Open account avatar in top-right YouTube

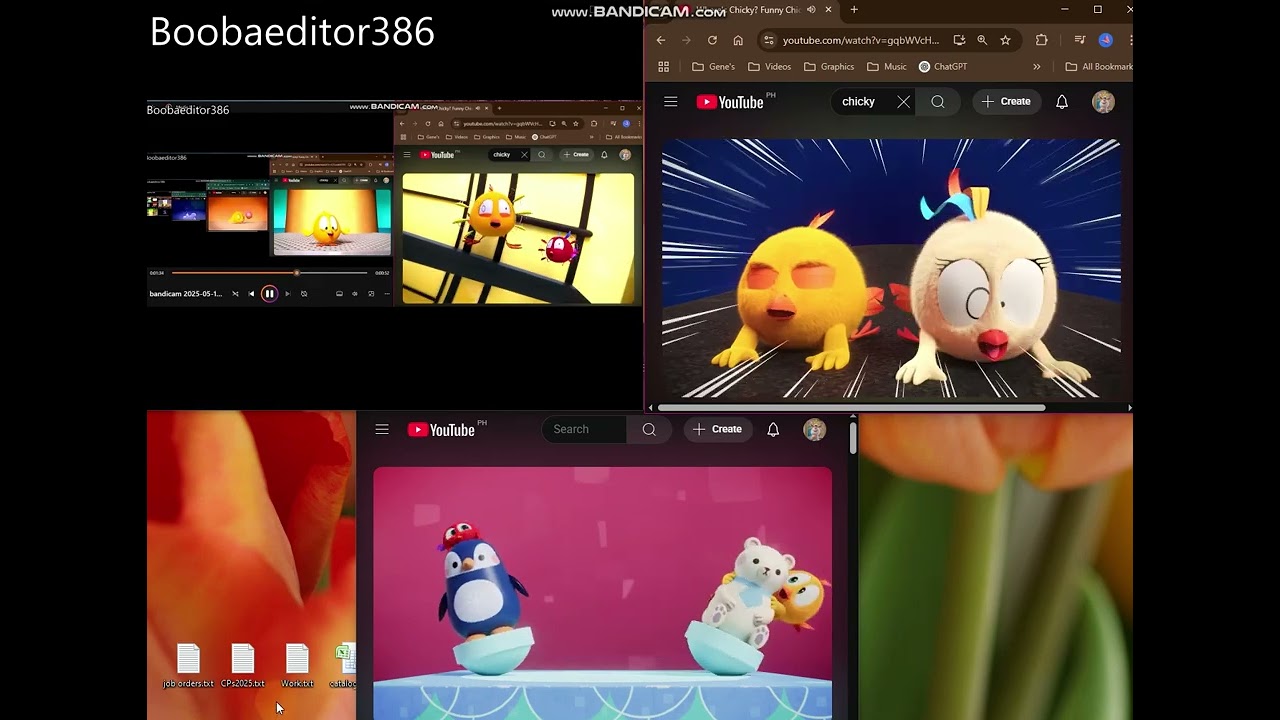1103,102
